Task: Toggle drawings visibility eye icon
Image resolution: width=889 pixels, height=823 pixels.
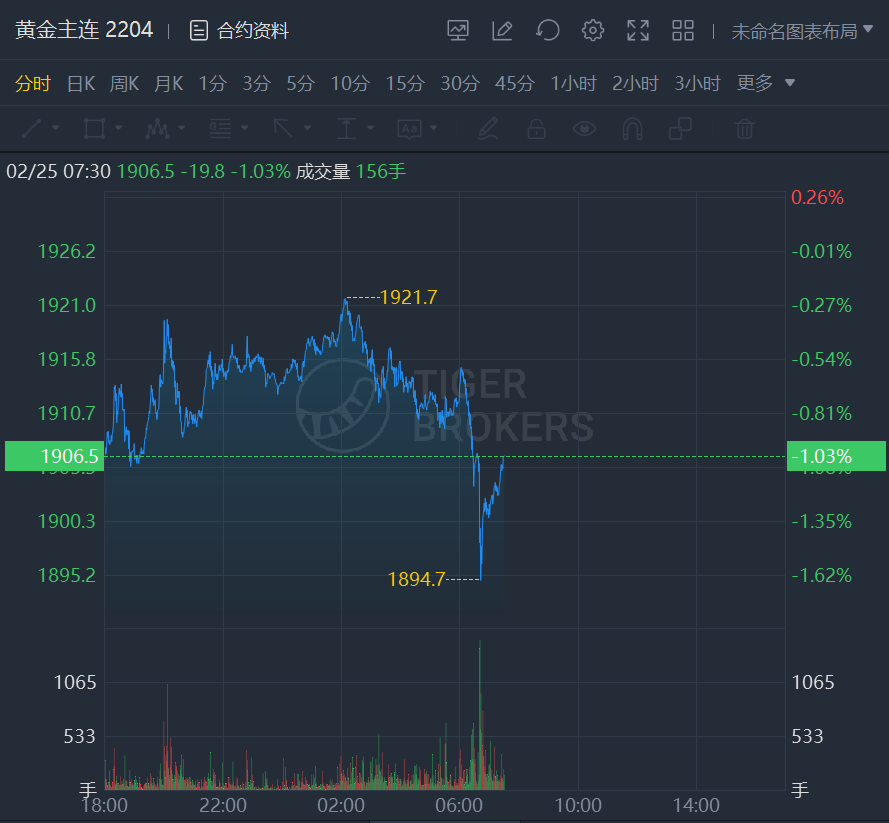Action: (x=584, y=128)
